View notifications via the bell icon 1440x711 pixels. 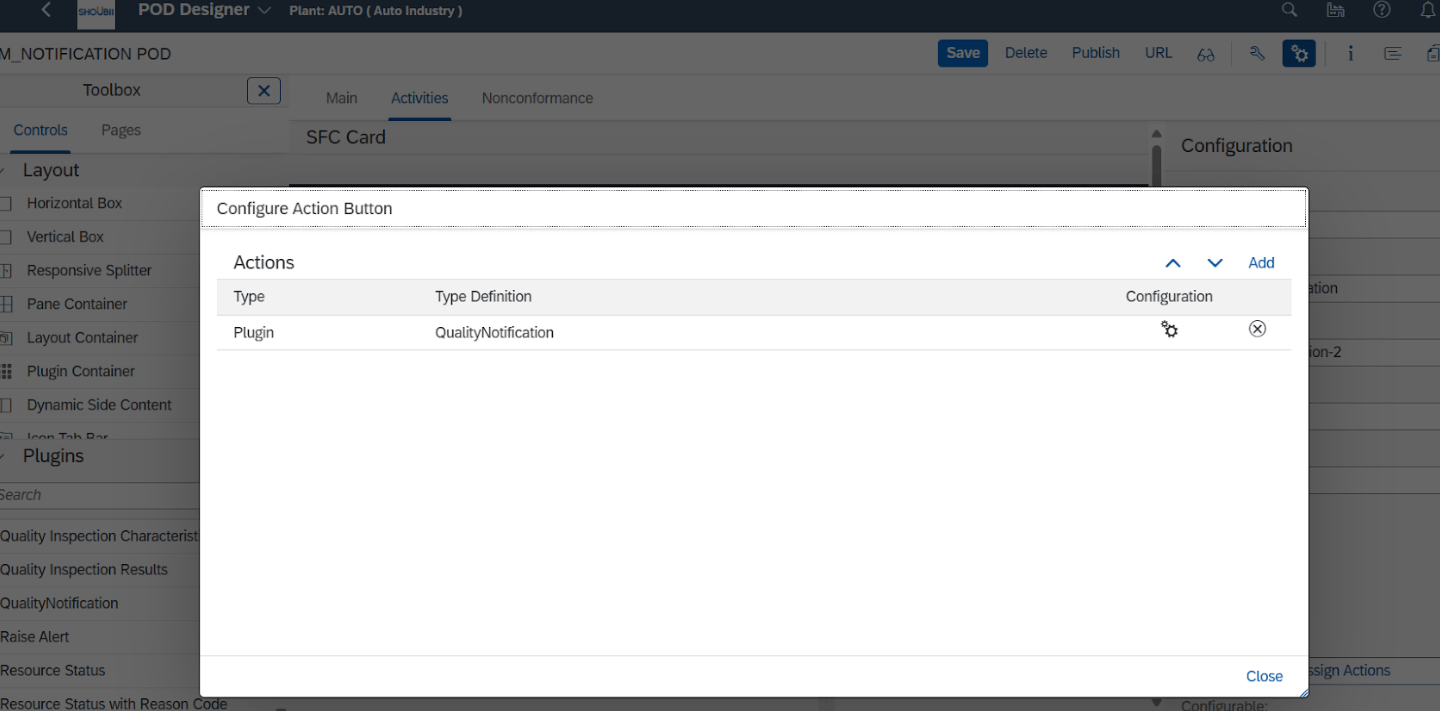(1427, 10)
